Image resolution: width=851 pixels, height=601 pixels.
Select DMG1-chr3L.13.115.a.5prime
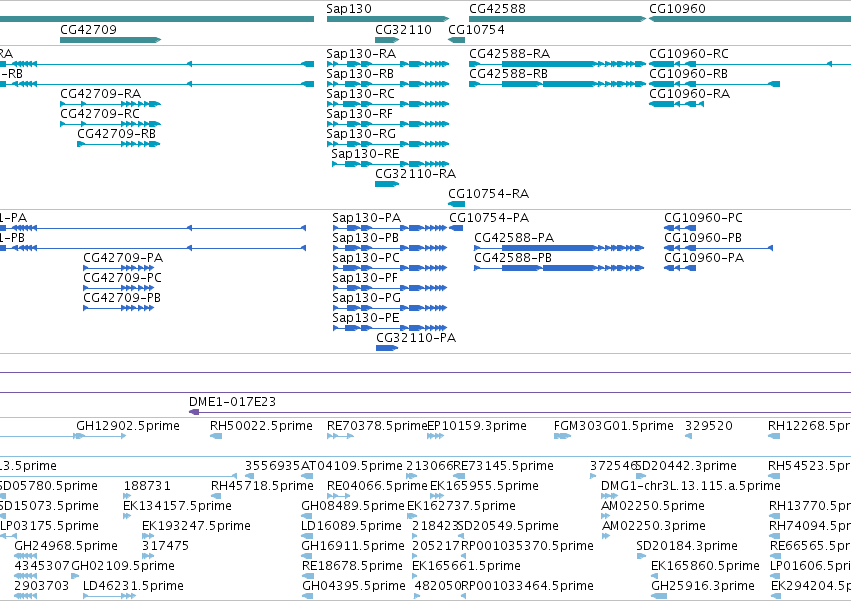pos(690,486)
